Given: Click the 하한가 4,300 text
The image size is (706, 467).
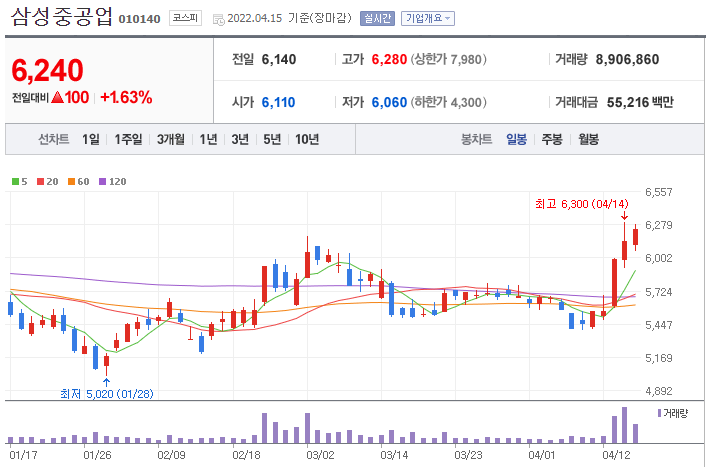Looking at the screenshot, I should pos(448,103).
